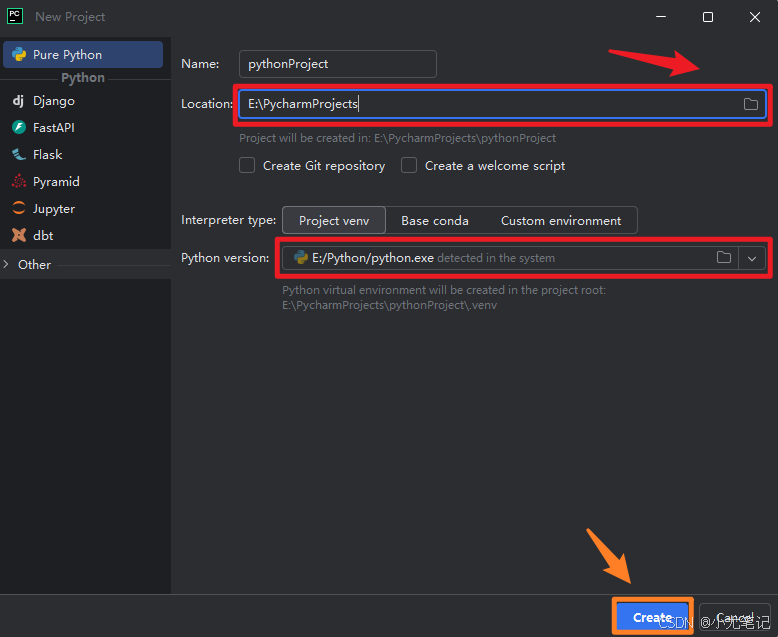Click the Cancel button
Screen dimensions: 778x637
[734, 617]
